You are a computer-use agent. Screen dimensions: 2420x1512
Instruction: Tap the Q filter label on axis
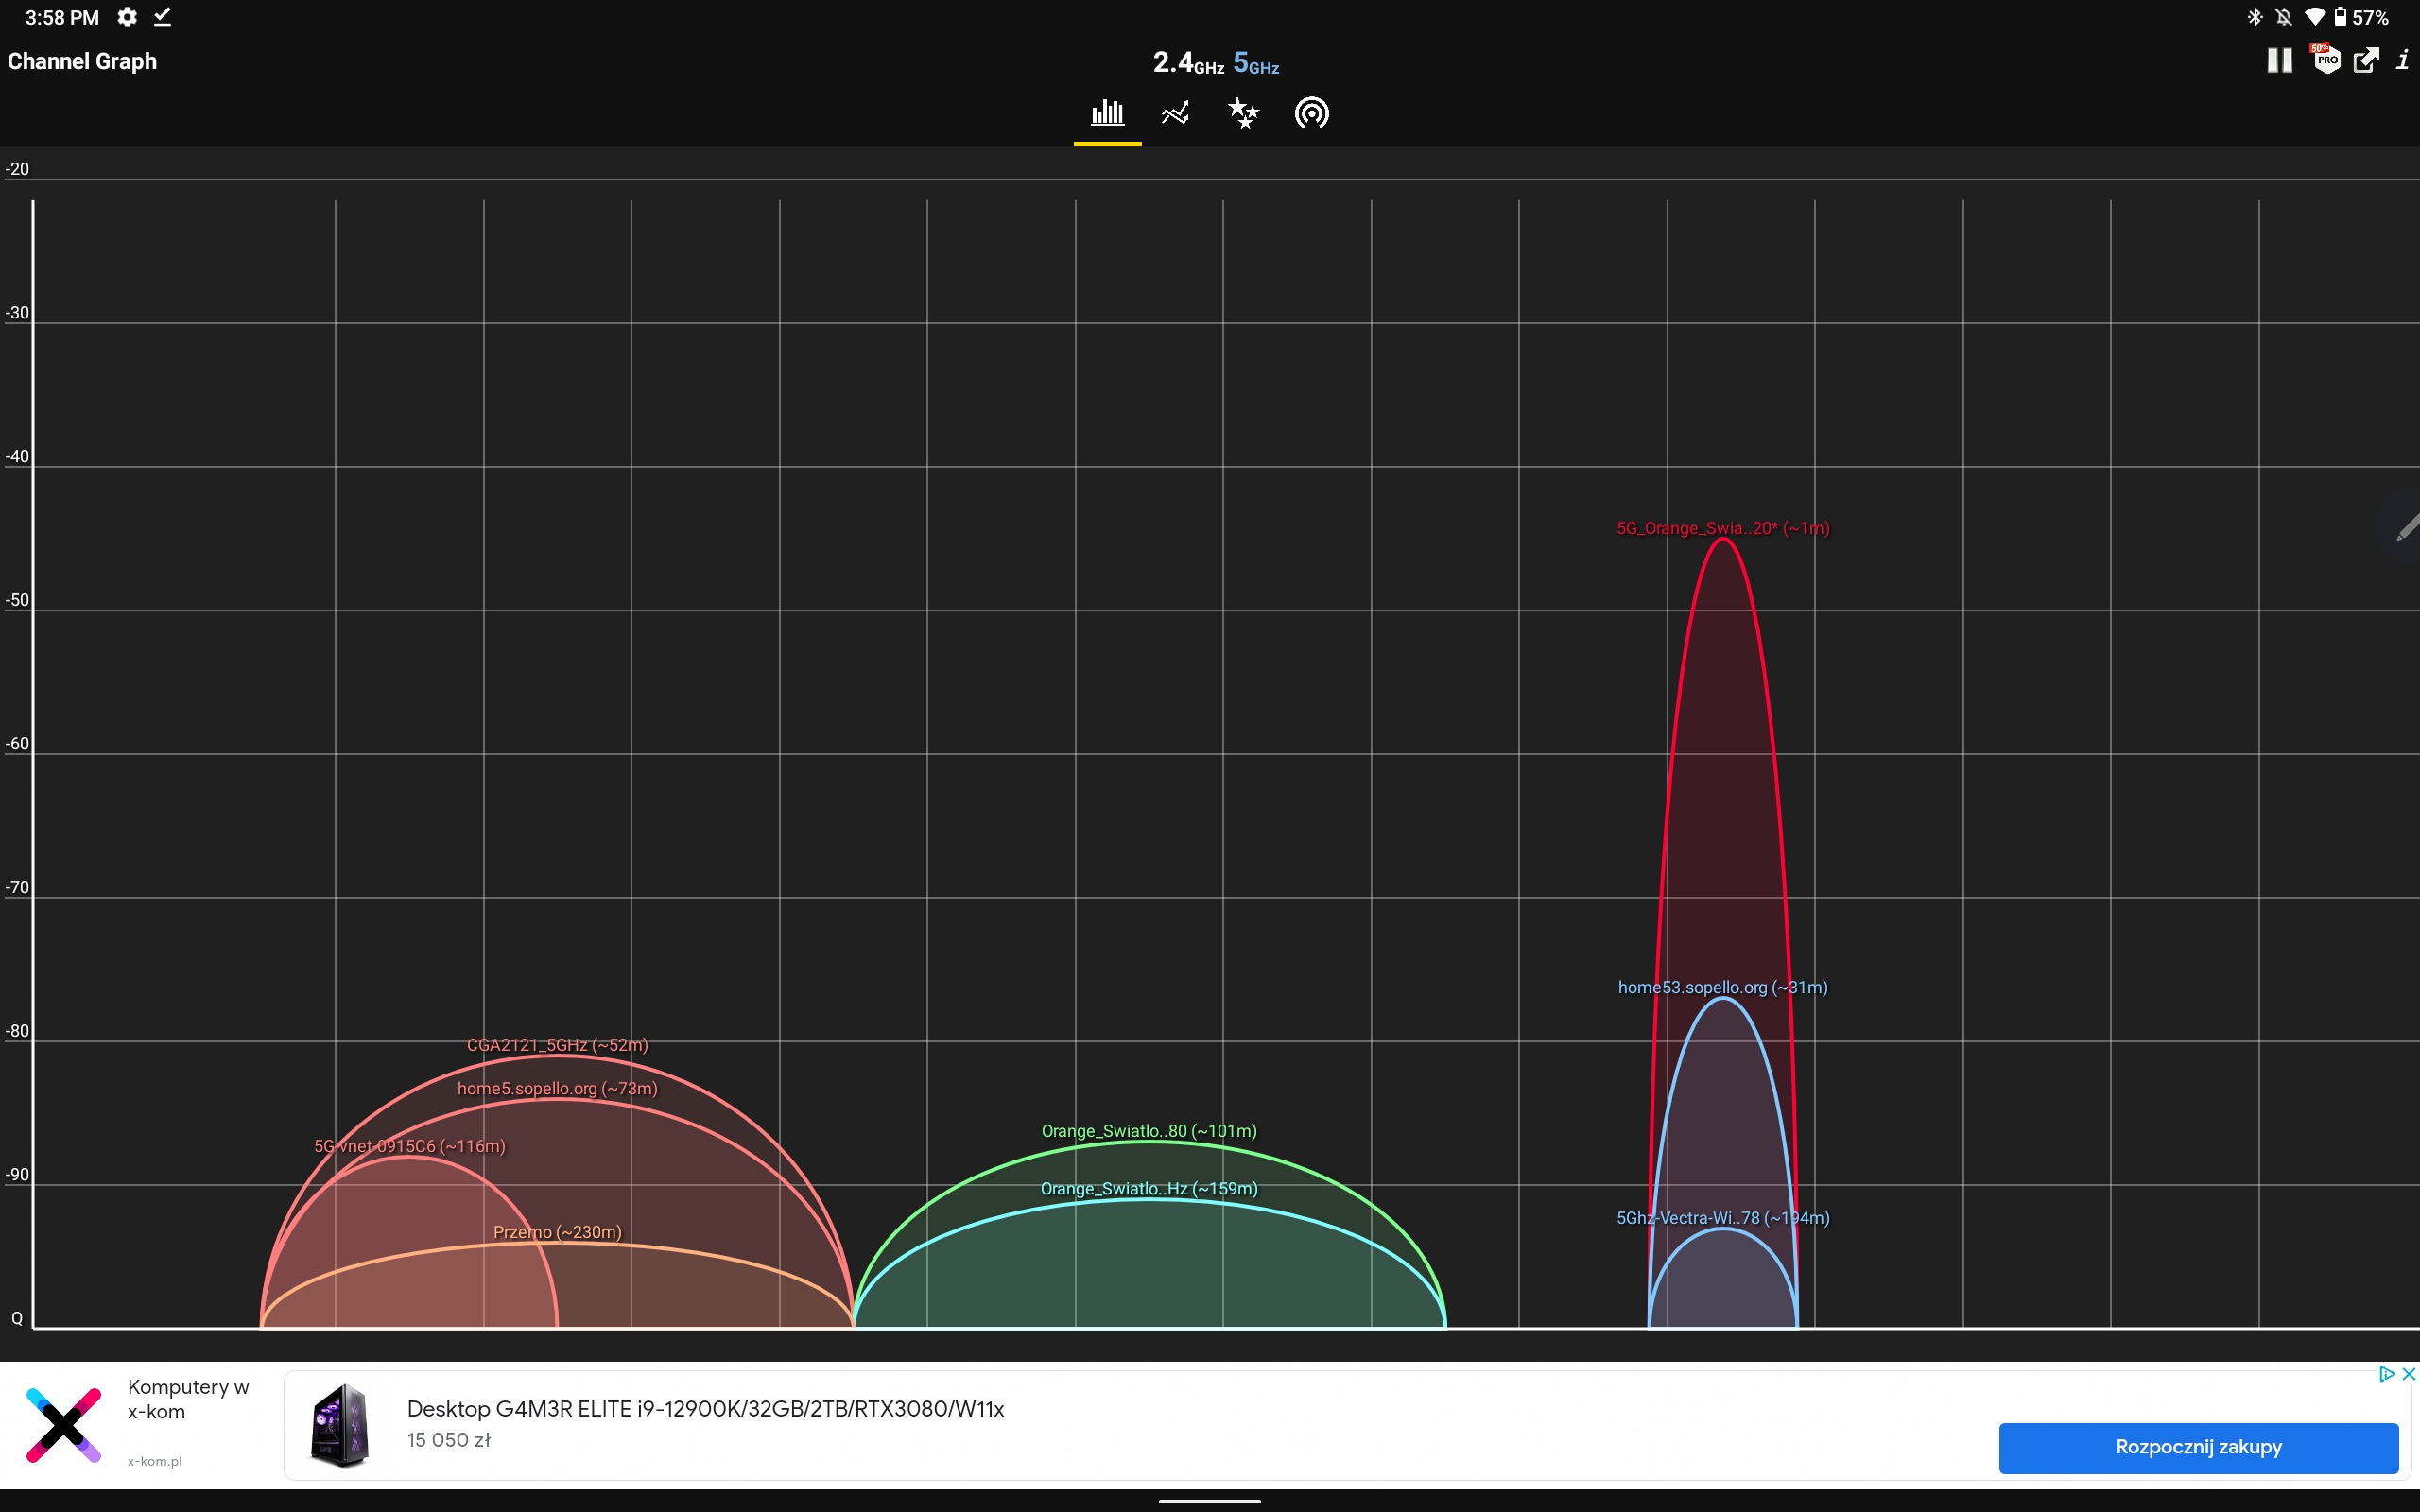[17, 1318]
